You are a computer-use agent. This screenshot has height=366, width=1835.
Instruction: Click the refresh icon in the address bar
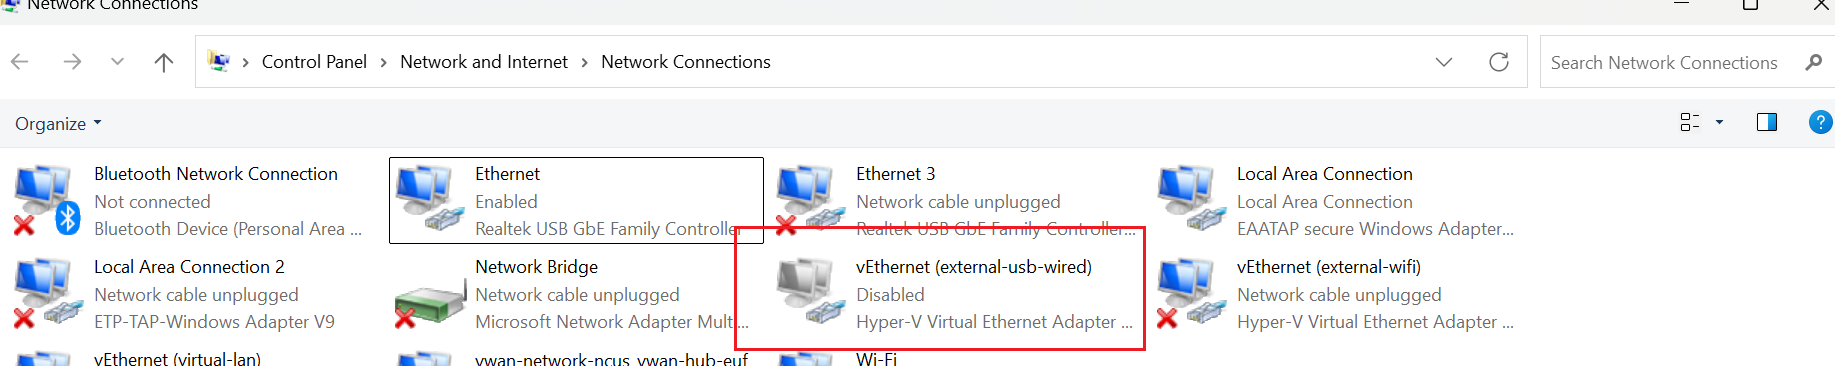click(x=1498, y=62)
